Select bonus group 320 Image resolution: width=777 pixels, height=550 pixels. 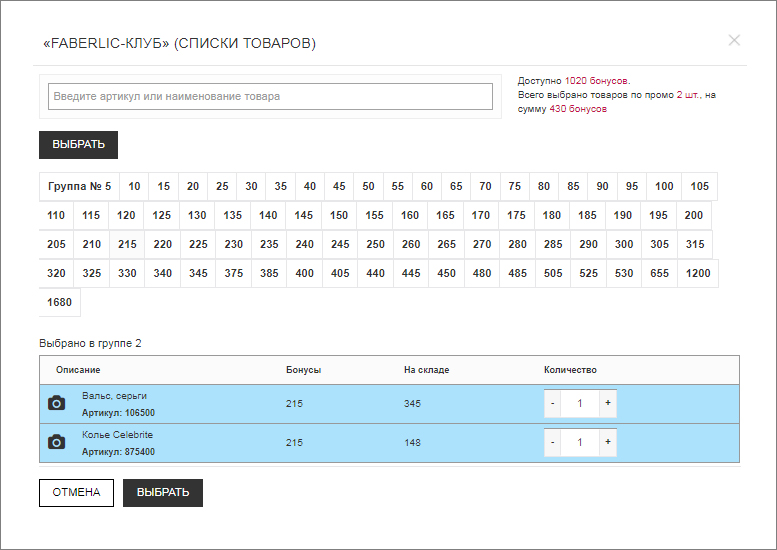[x=56, y=273]
